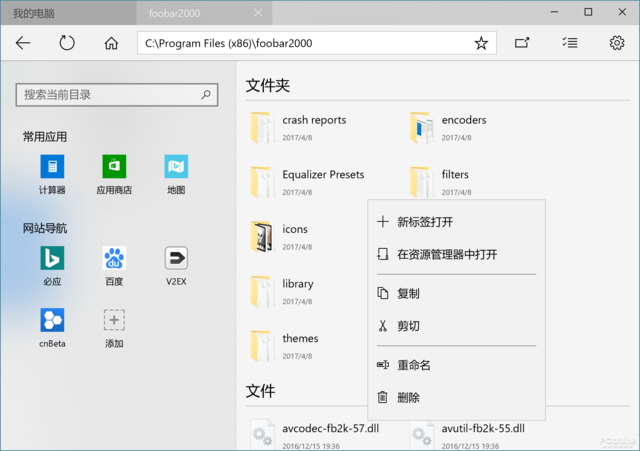Go back using the back arrow
Viewport: 640px width, 451px height.
(x=23, y=43)
